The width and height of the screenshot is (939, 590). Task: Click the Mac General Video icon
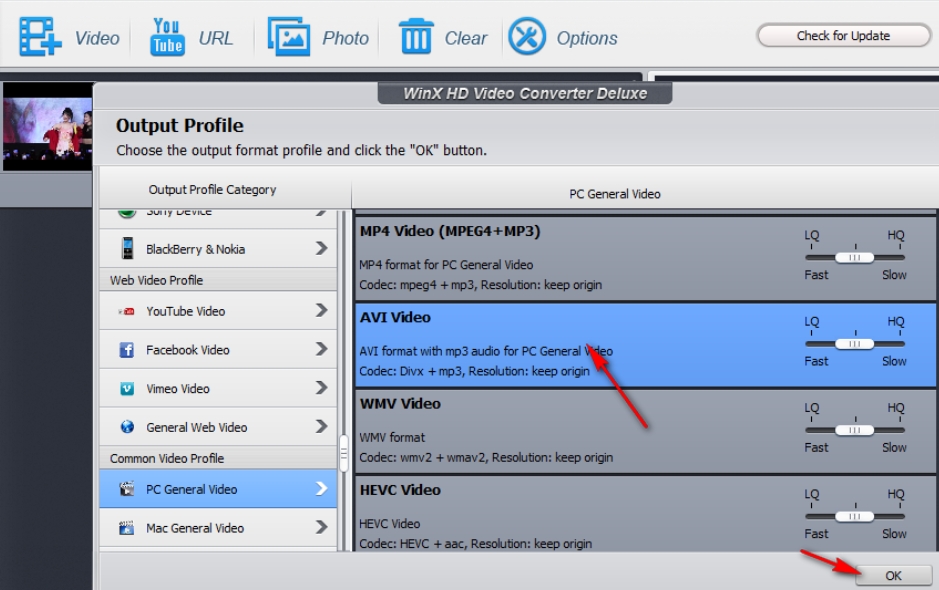tap(126, 528)
